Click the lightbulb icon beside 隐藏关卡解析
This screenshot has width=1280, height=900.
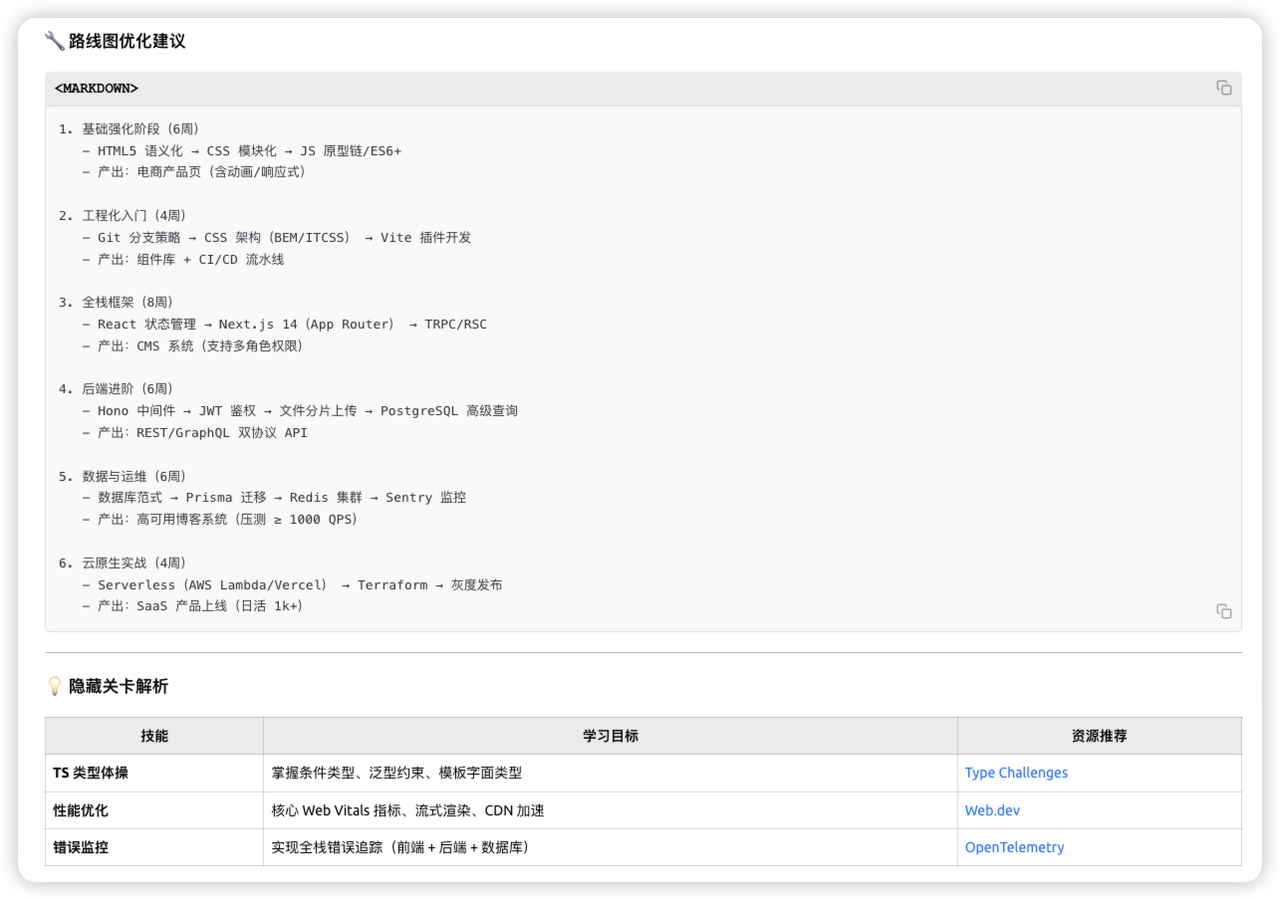tap(55, 686)
